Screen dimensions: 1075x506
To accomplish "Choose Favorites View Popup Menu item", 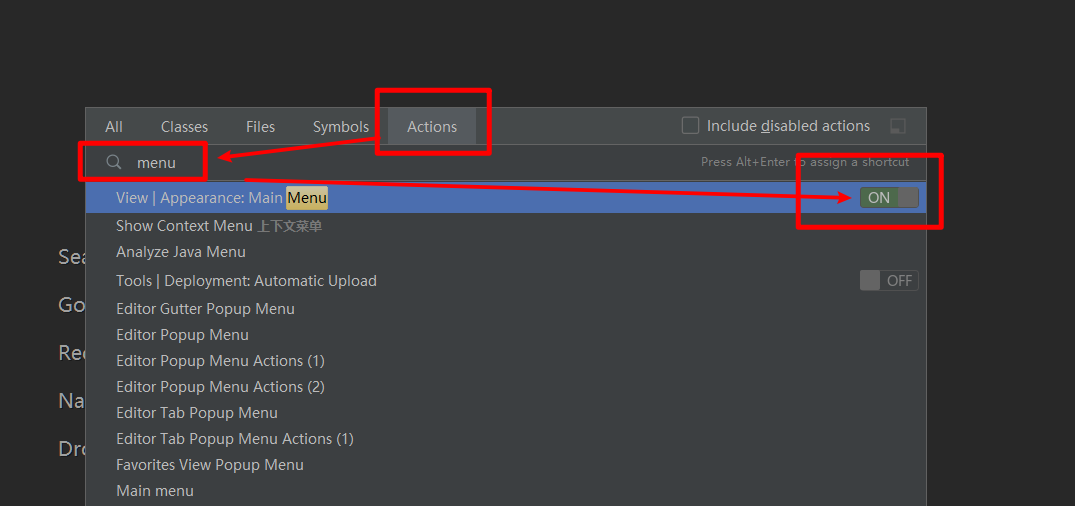I will [x=209, y=465].
